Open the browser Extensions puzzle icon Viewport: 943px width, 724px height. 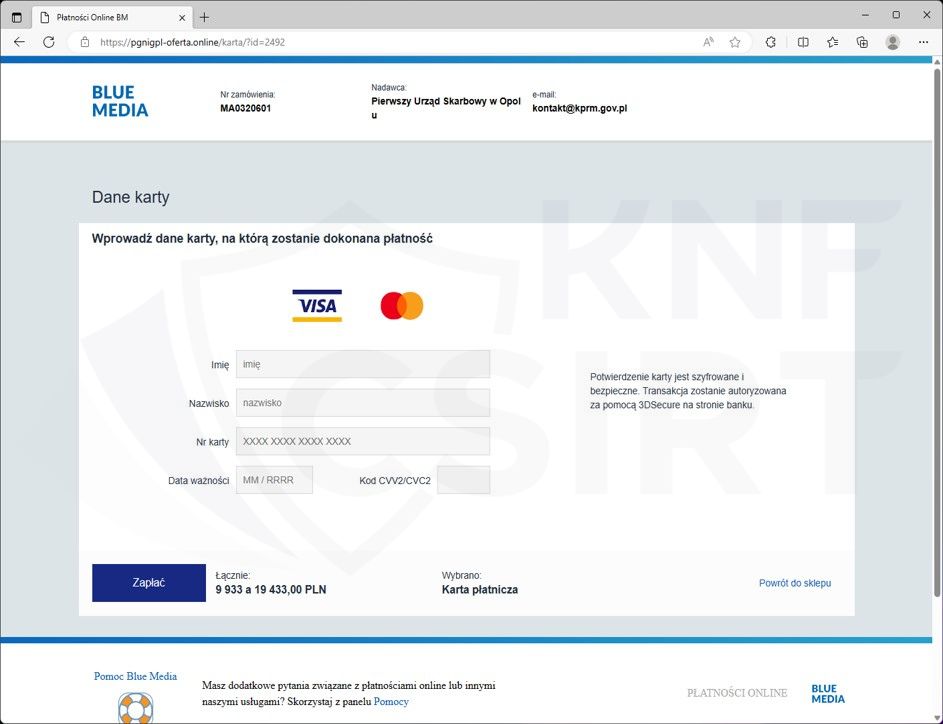pyautogui.click(x=771, y=42)
